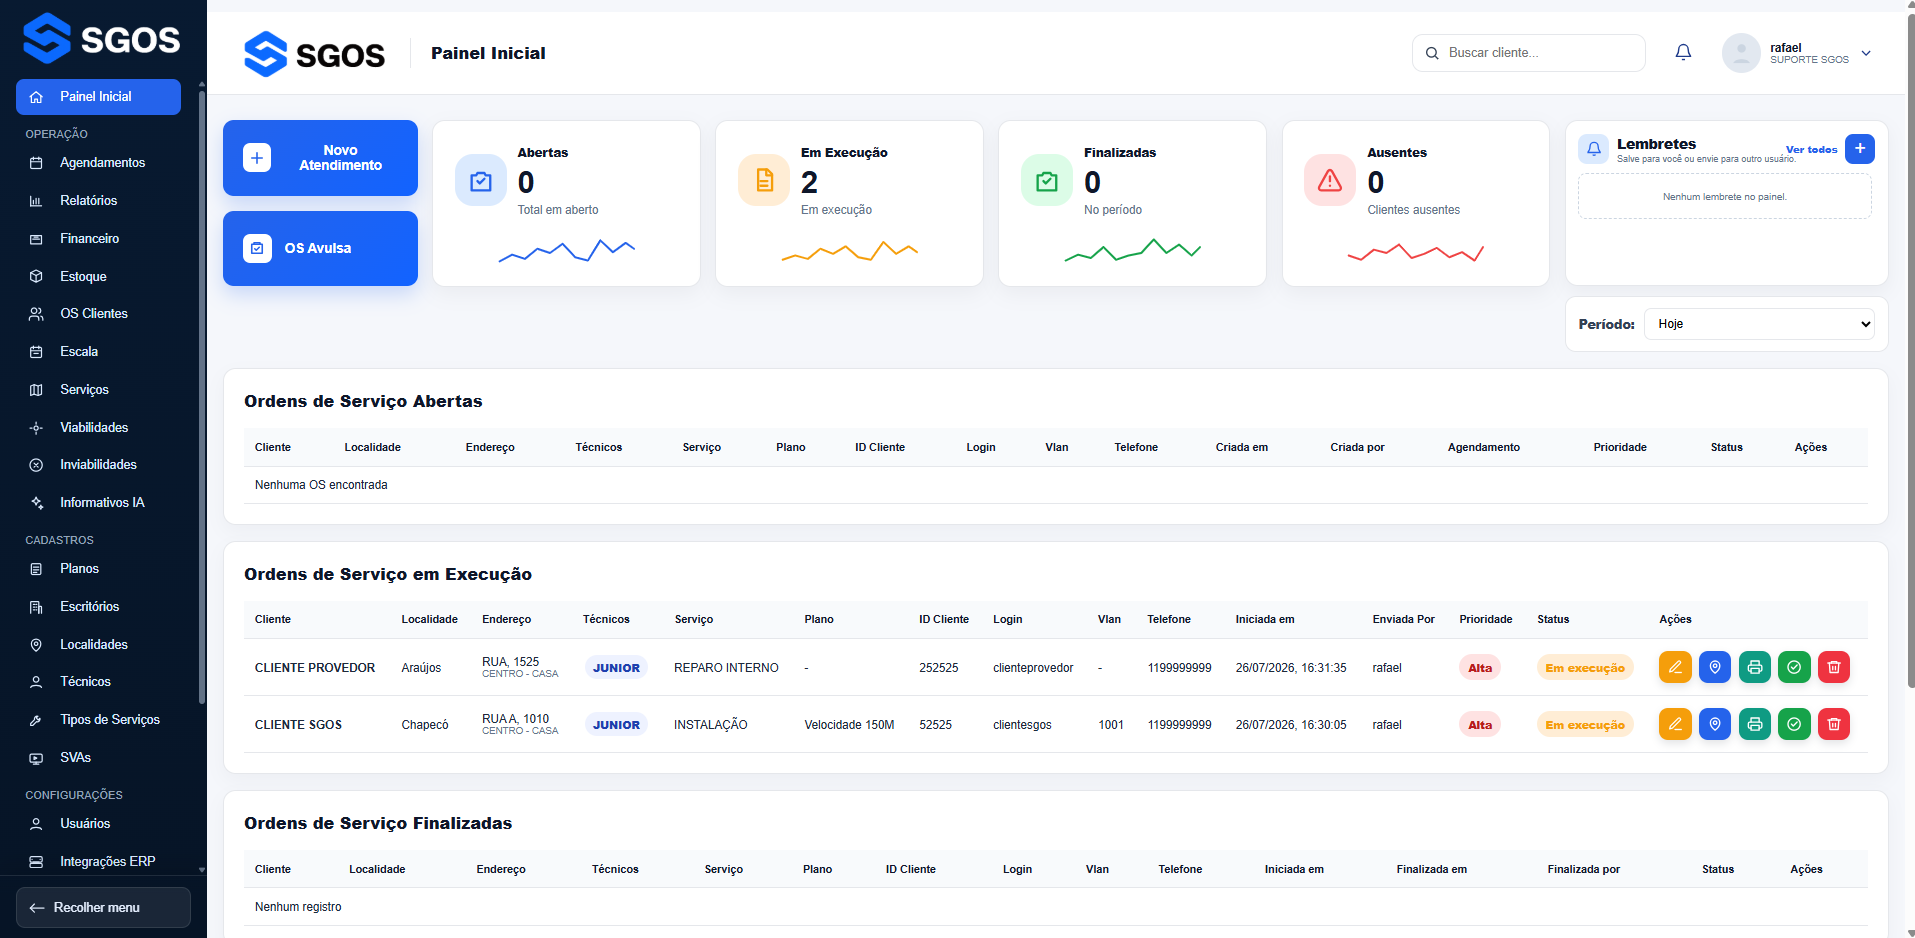
Task: Click the Em execução status for CLIENTE PROVEDOR
Action: point(1585,668)
